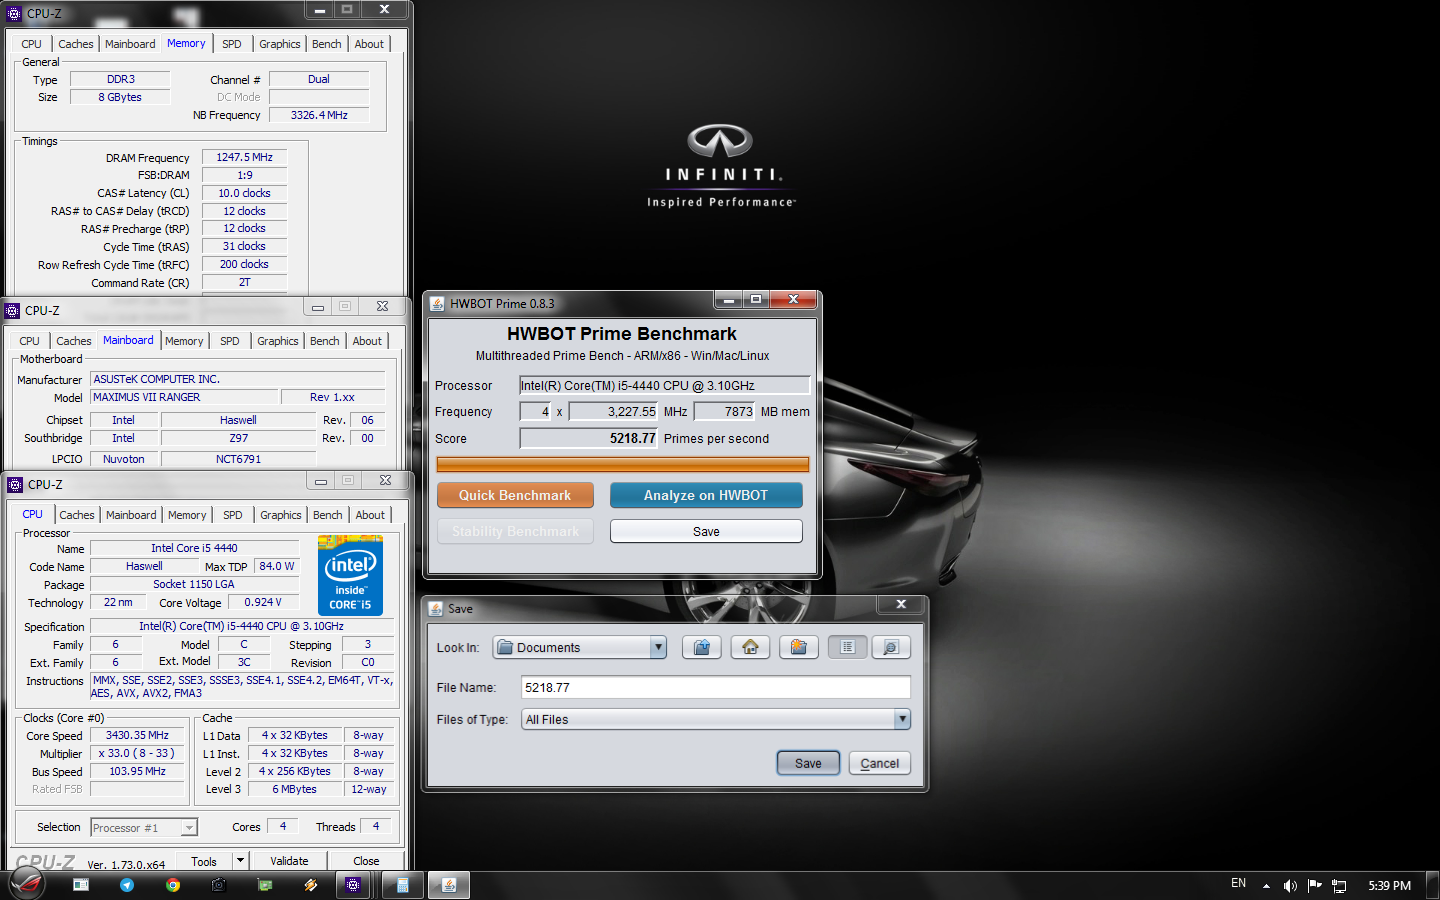Click the CPU-Z taskbar button

tap(353, 885)
